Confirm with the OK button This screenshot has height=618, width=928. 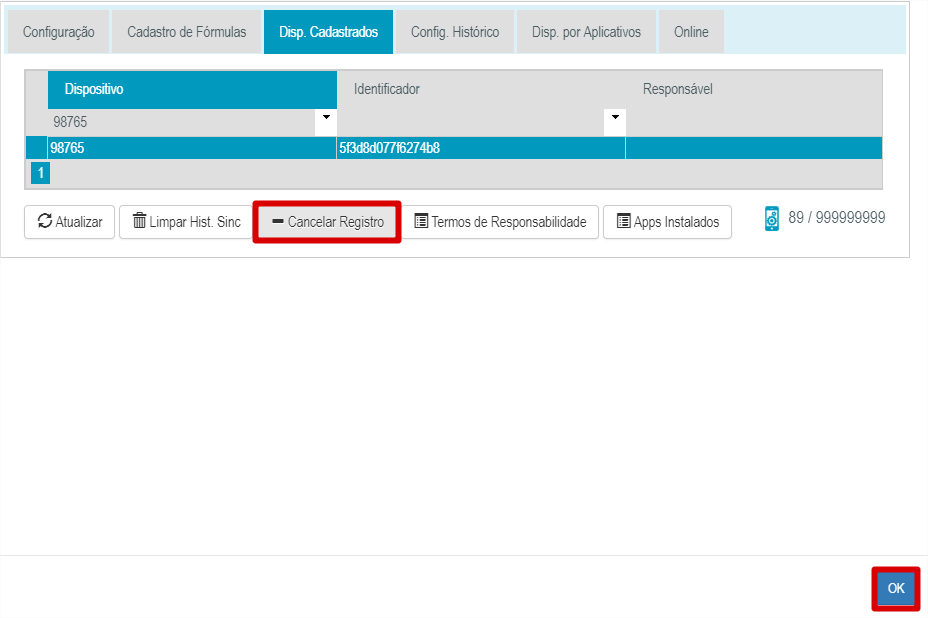(x=895, y=588)
